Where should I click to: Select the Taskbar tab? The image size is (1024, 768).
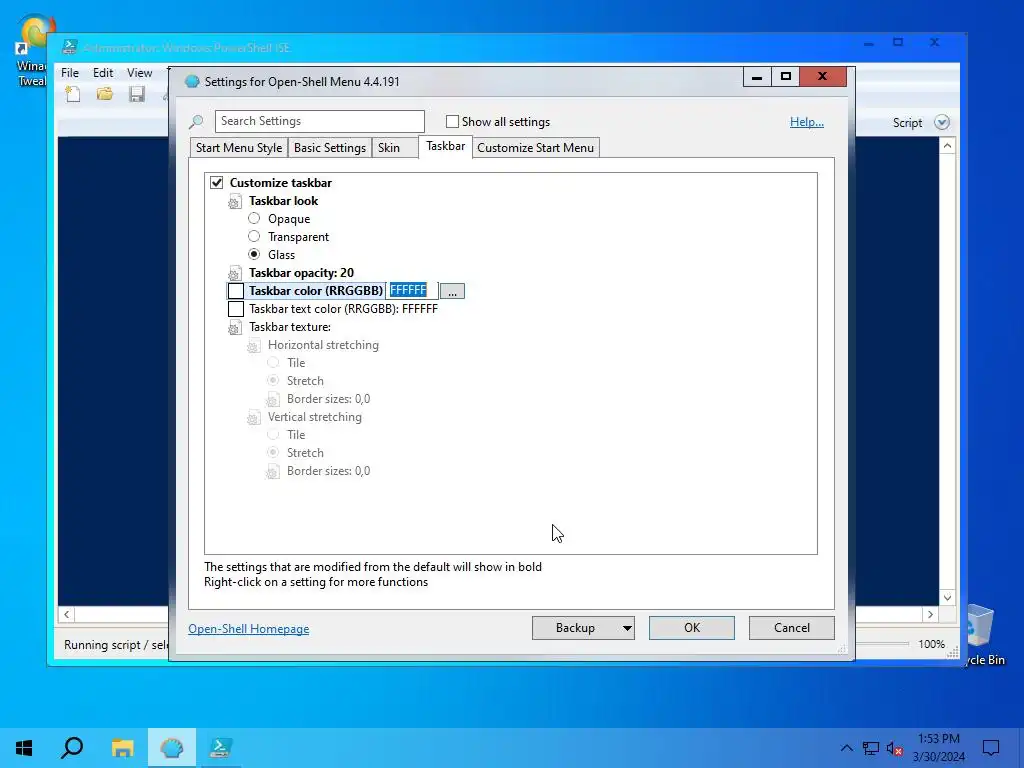[445, 146]
